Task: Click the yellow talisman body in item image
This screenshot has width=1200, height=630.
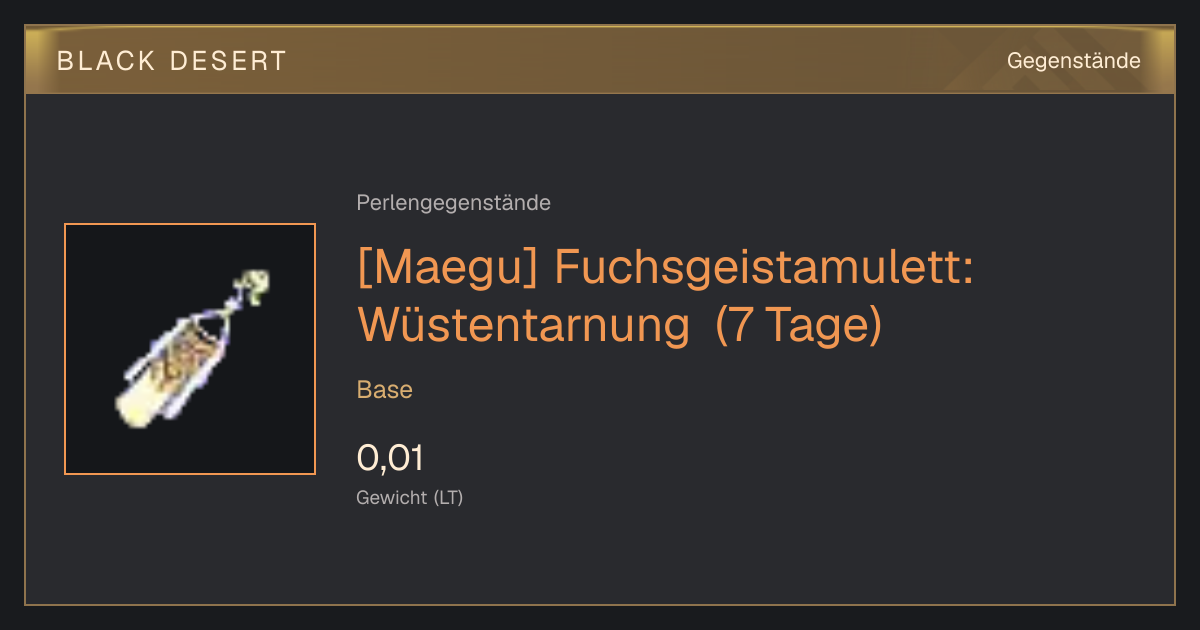Action: coord(170,370)
